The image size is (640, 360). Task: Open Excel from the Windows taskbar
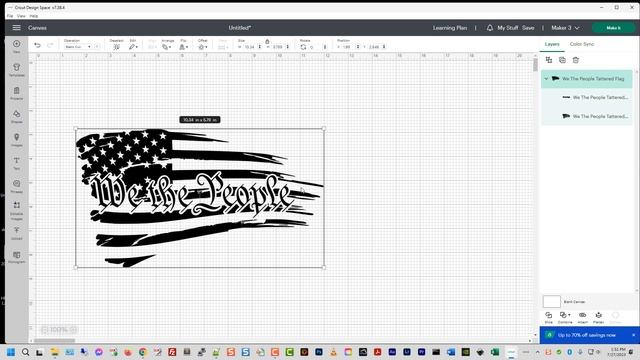click(x=495, y=352)
